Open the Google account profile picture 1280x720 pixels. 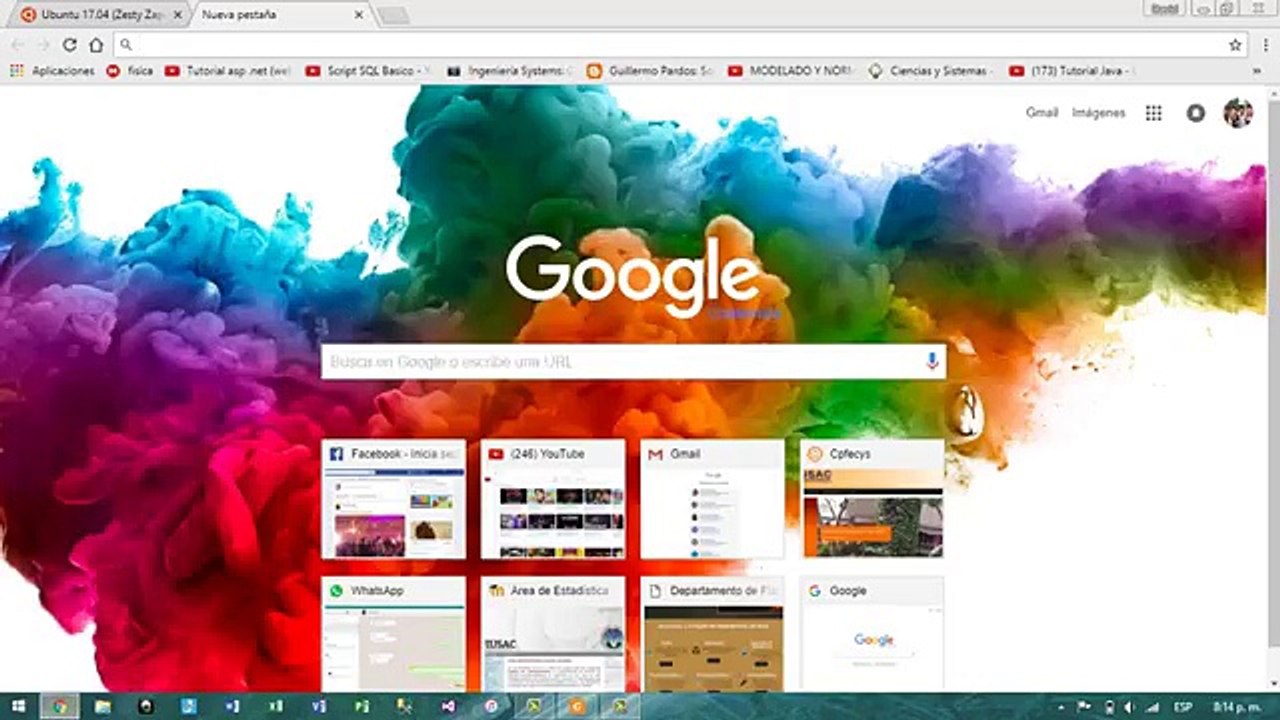(x=1238, y=113)
